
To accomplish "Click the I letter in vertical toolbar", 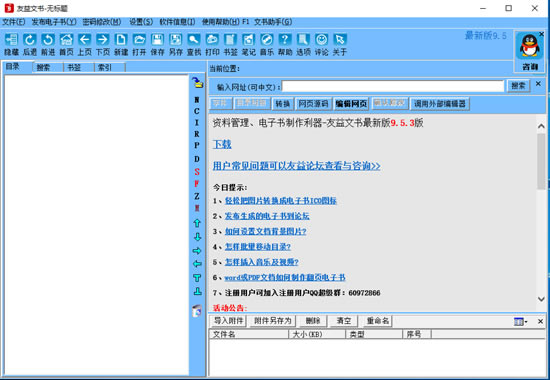I will 197,122.
